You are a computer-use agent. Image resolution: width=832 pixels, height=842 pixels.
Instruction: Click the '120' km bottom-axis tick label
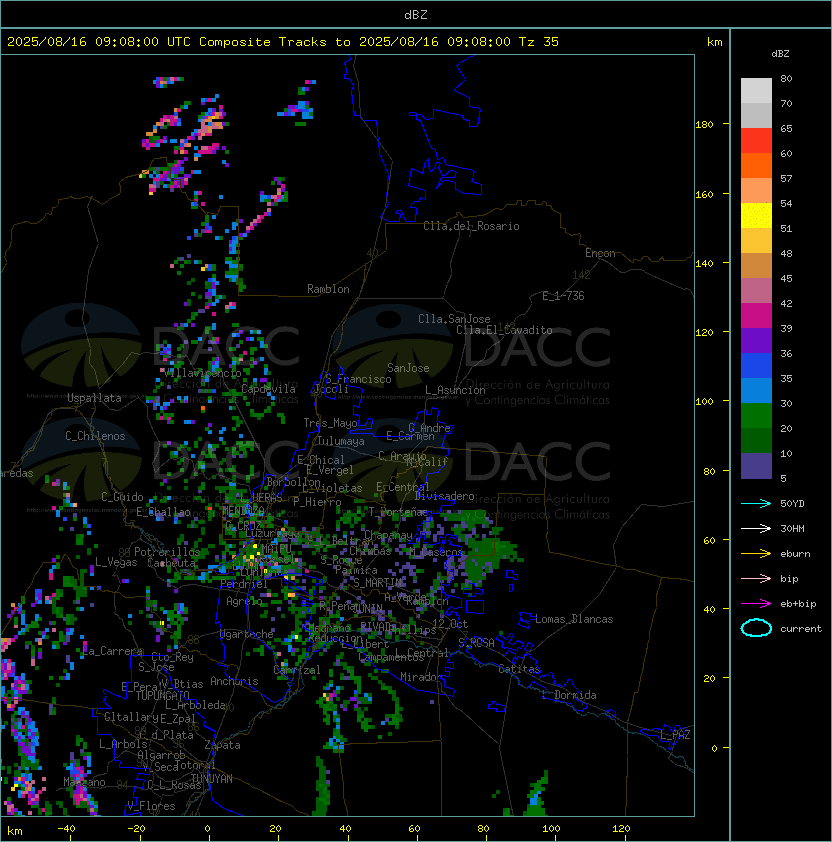(x=621, y=829)
